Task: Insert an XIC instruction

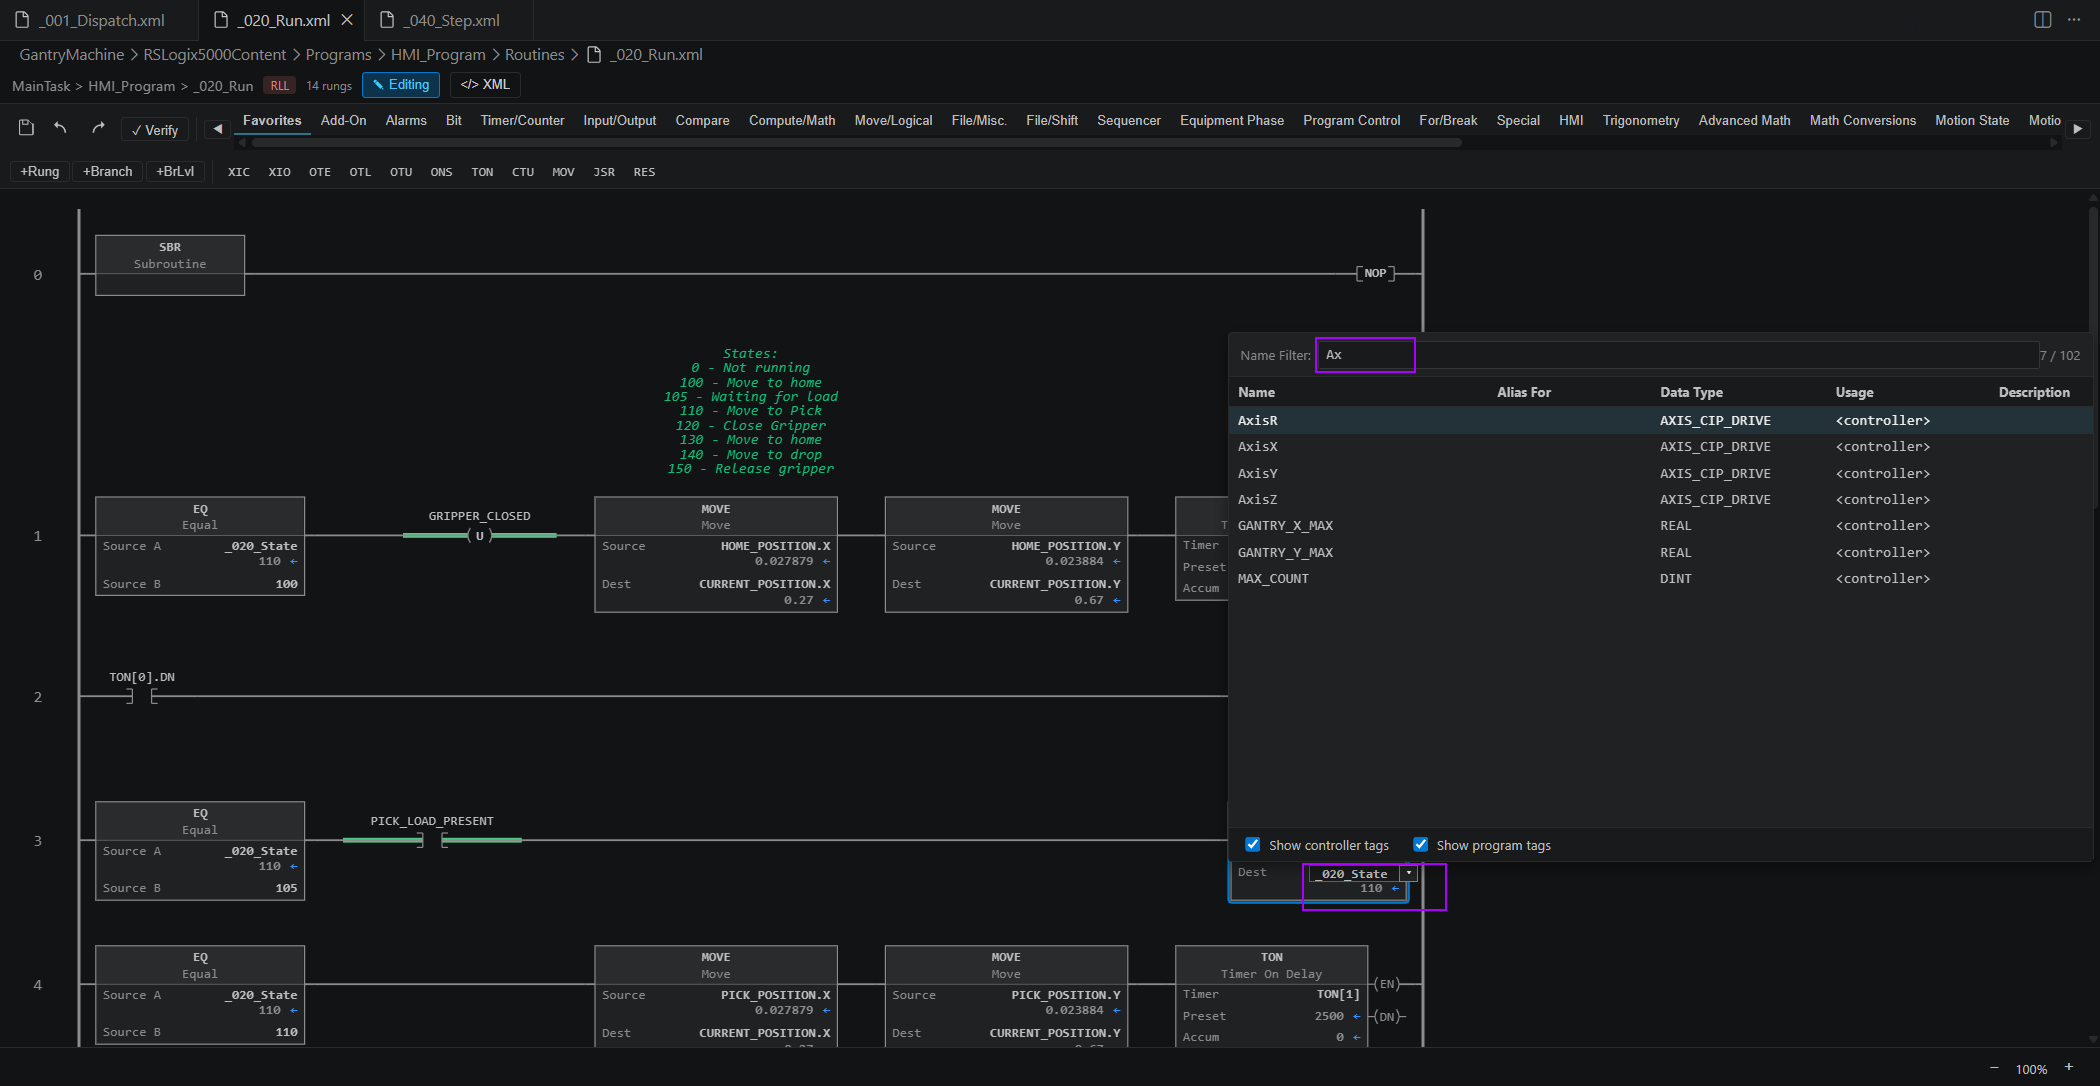Action: coord(239,172)
